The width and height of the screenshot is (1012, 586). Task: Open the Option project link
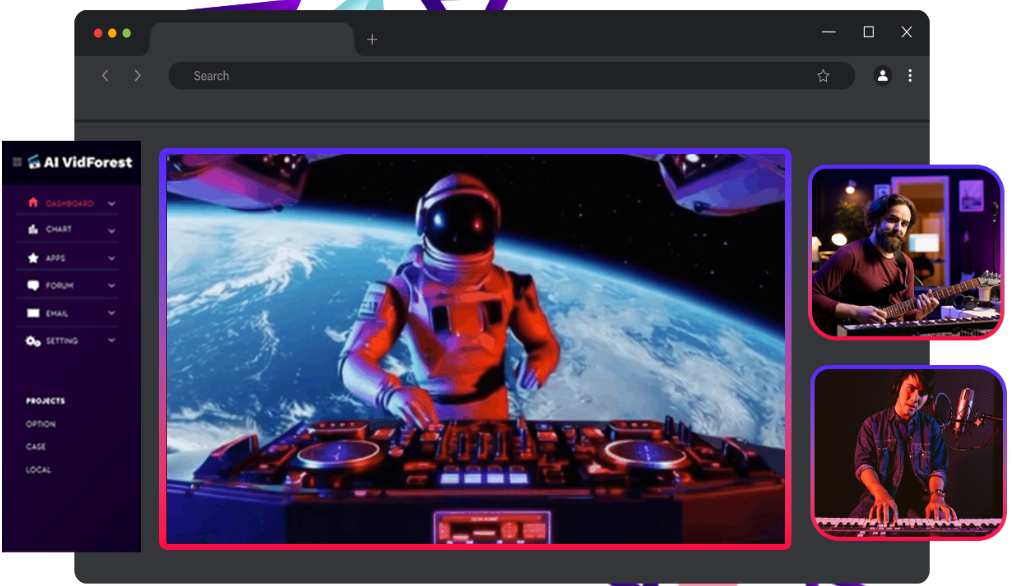tap(41, 424)
